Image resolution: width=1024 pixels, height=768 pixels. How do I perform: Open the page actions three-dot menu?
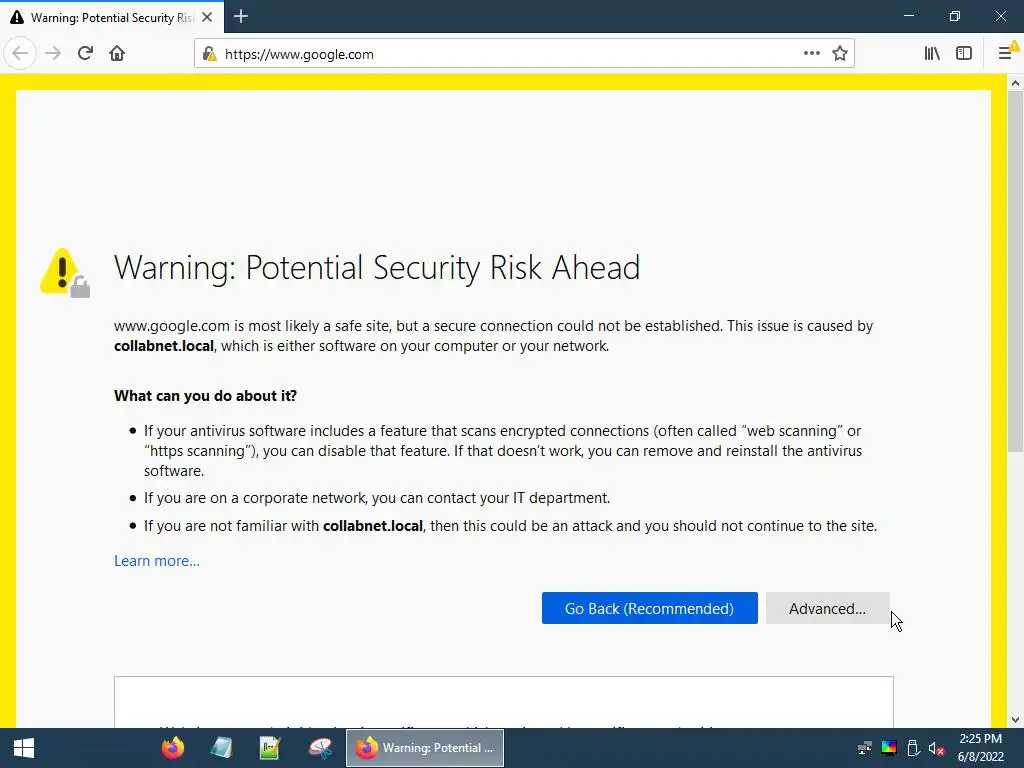coord(812,54)
